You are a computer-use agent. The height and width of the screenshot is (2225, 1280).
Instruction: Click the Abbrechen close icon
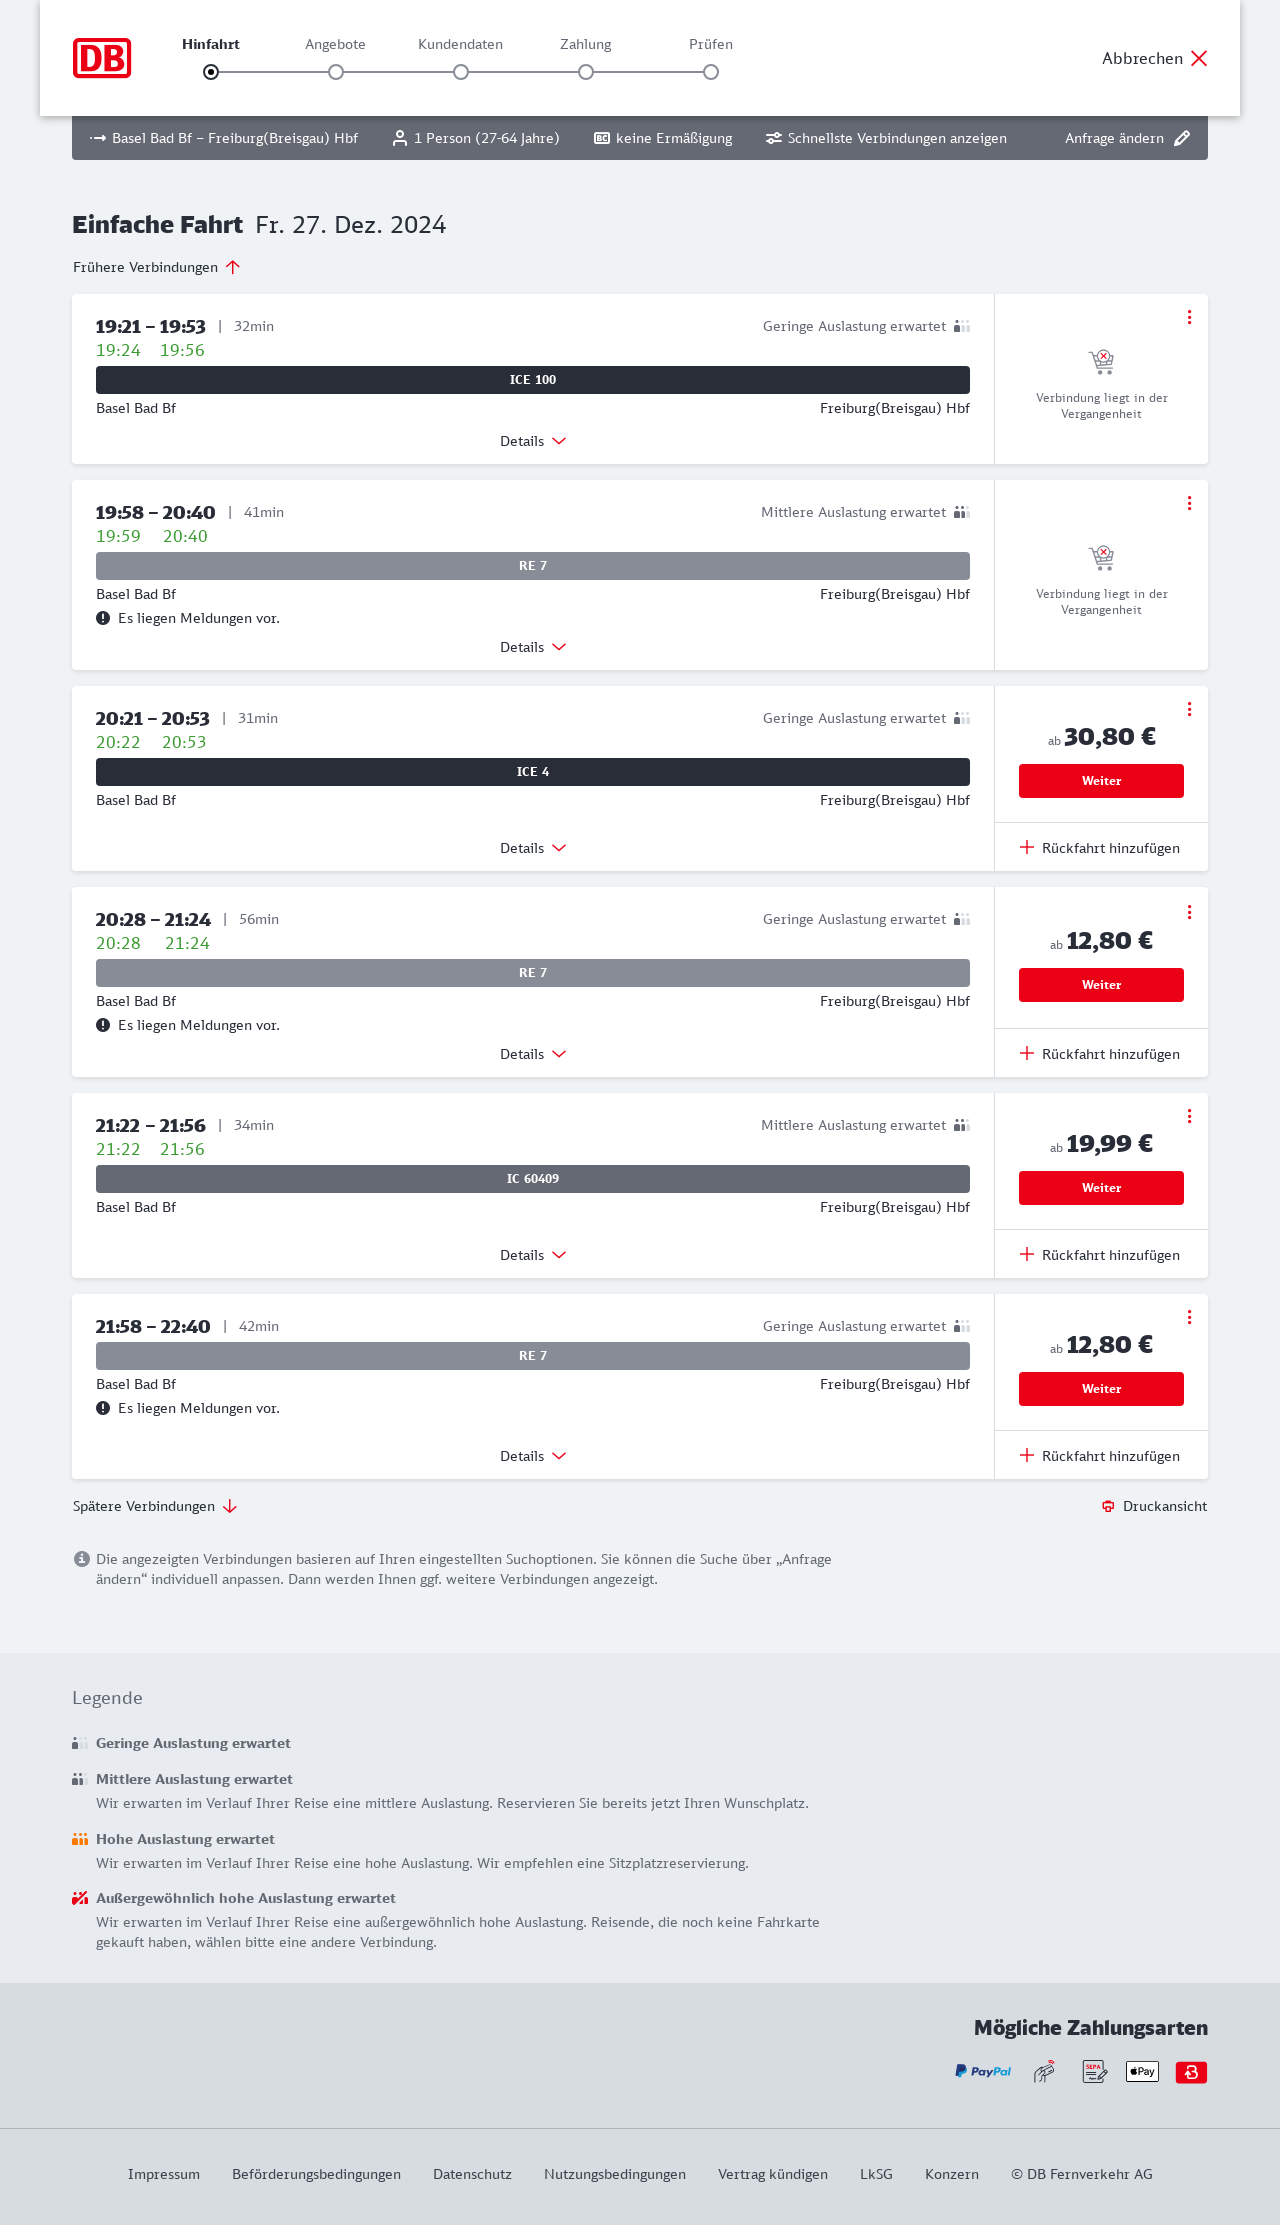click(x=1199, y=59)
